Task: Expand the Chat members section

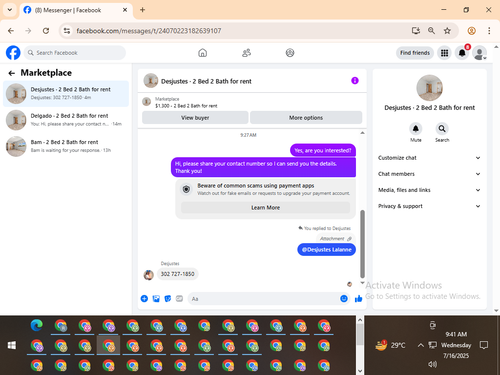Action: tap(429, 174)
